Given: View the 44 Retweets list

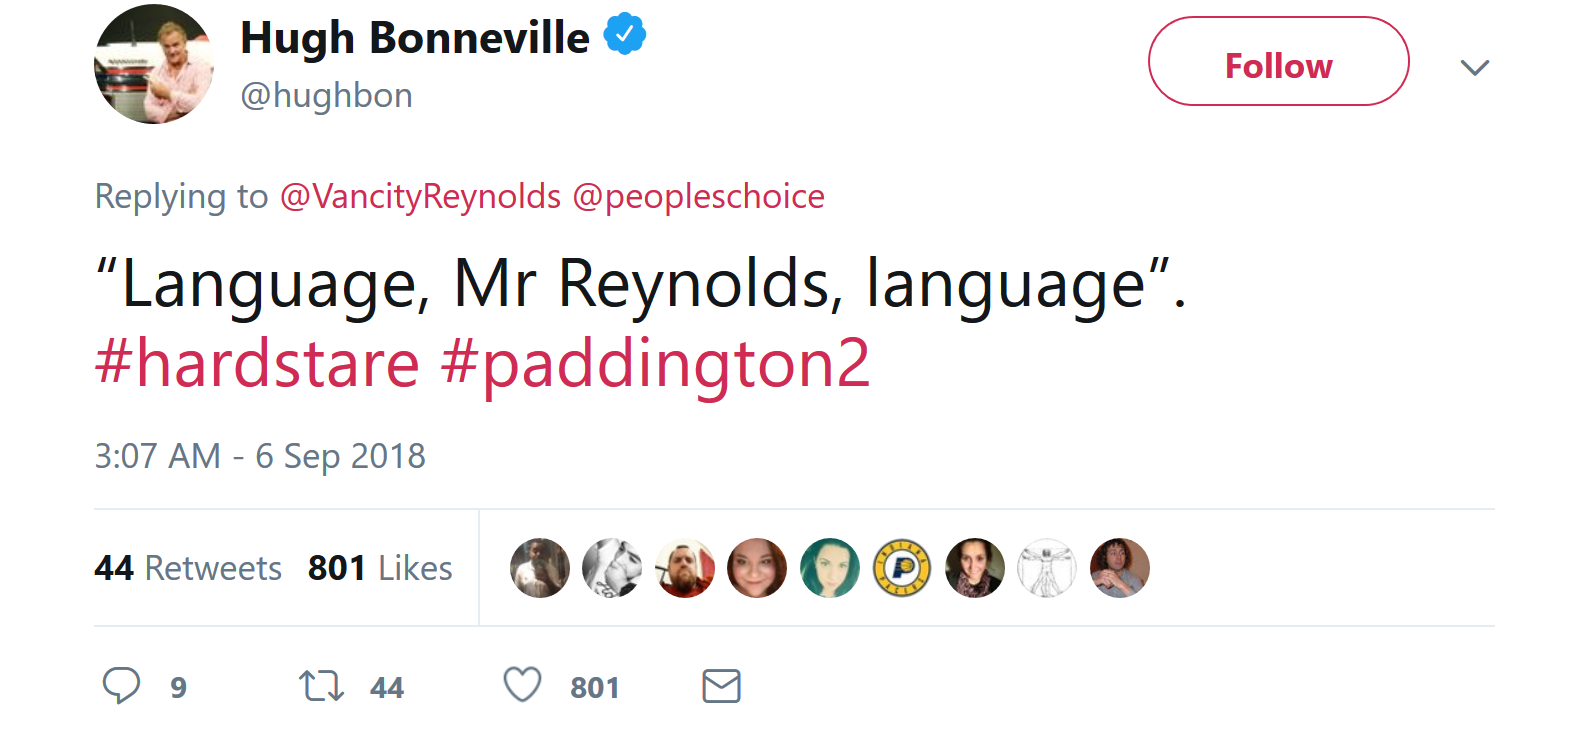Looking at the screenshot, I should tap(188, 568).
